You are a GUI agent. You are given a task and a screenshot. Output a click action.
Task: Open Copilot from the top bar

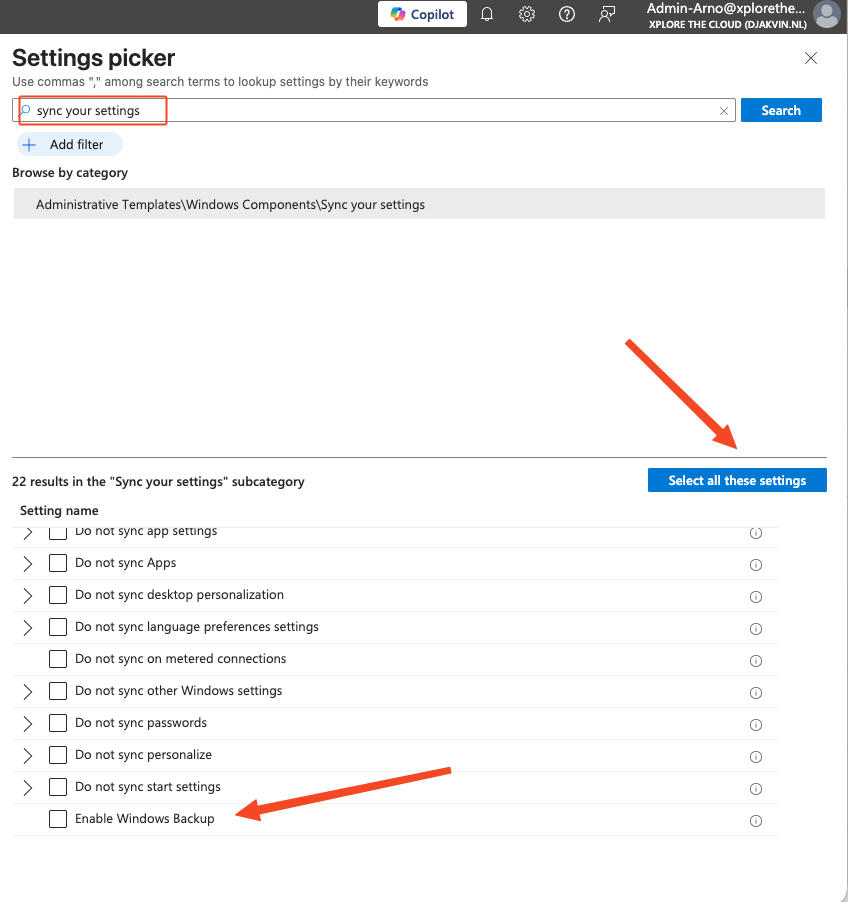click(421, 14)
